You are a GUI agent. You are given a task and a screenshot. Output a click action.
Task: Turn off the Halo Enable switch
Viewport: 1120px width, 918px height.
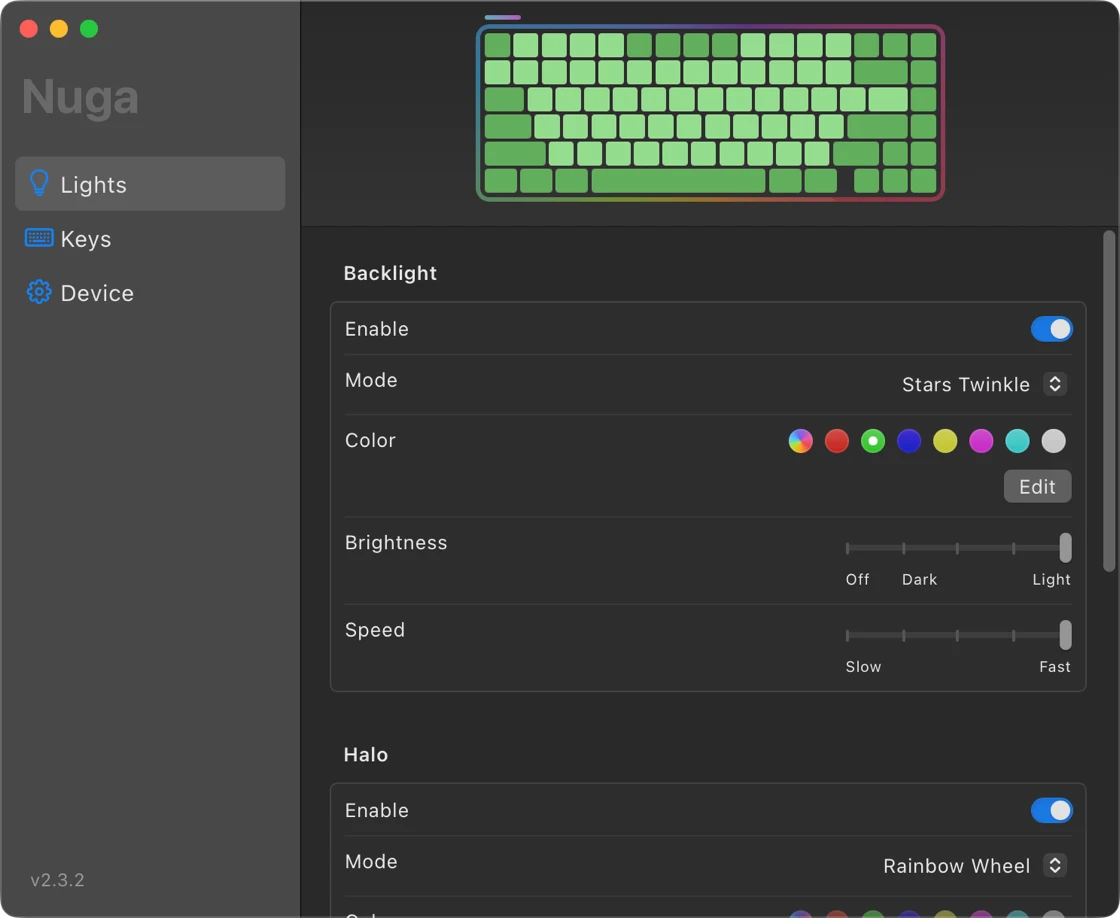tap(1051, 811)
